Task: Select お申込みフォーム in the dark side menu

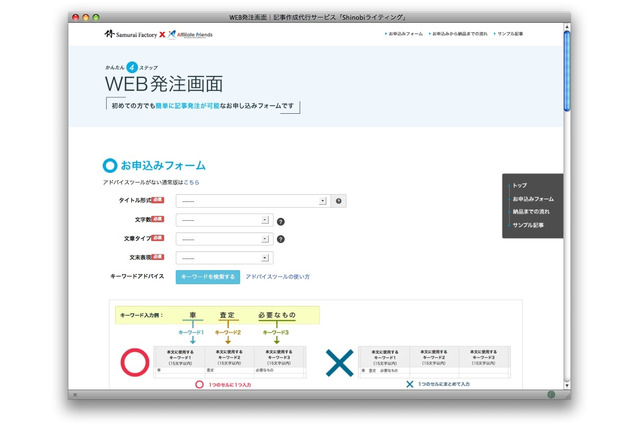Action: tap(533, 199)
